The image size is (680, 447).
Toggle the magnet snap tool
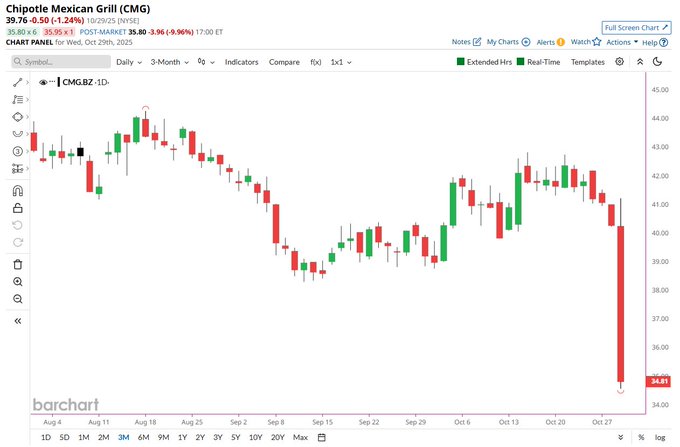(x=17, y=191)
